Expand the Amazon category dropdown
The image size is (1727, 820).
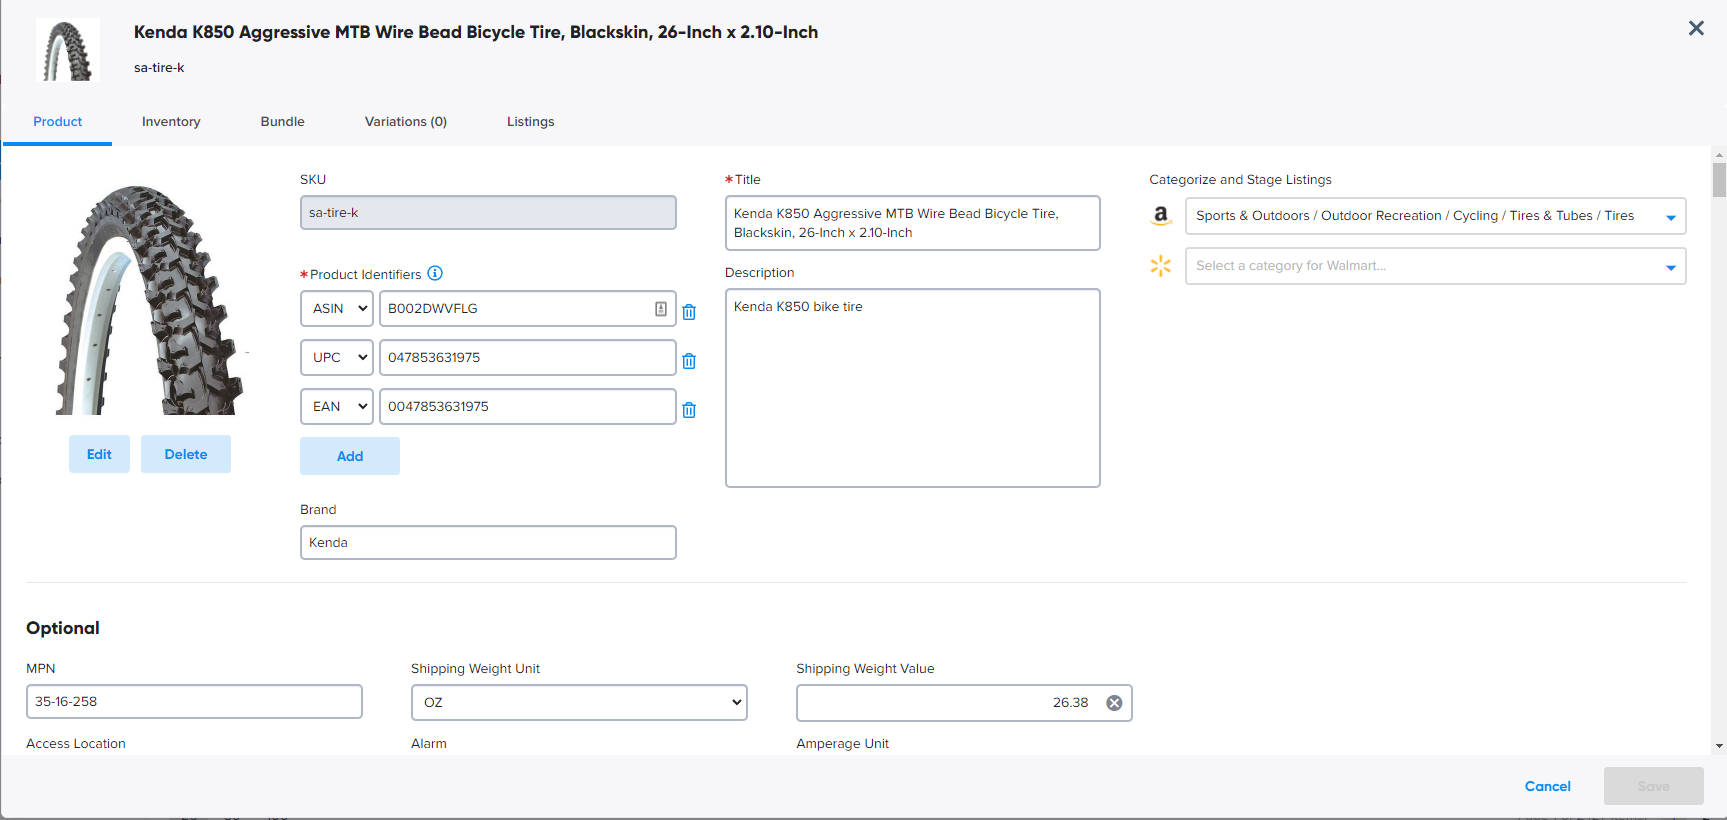1670,217
